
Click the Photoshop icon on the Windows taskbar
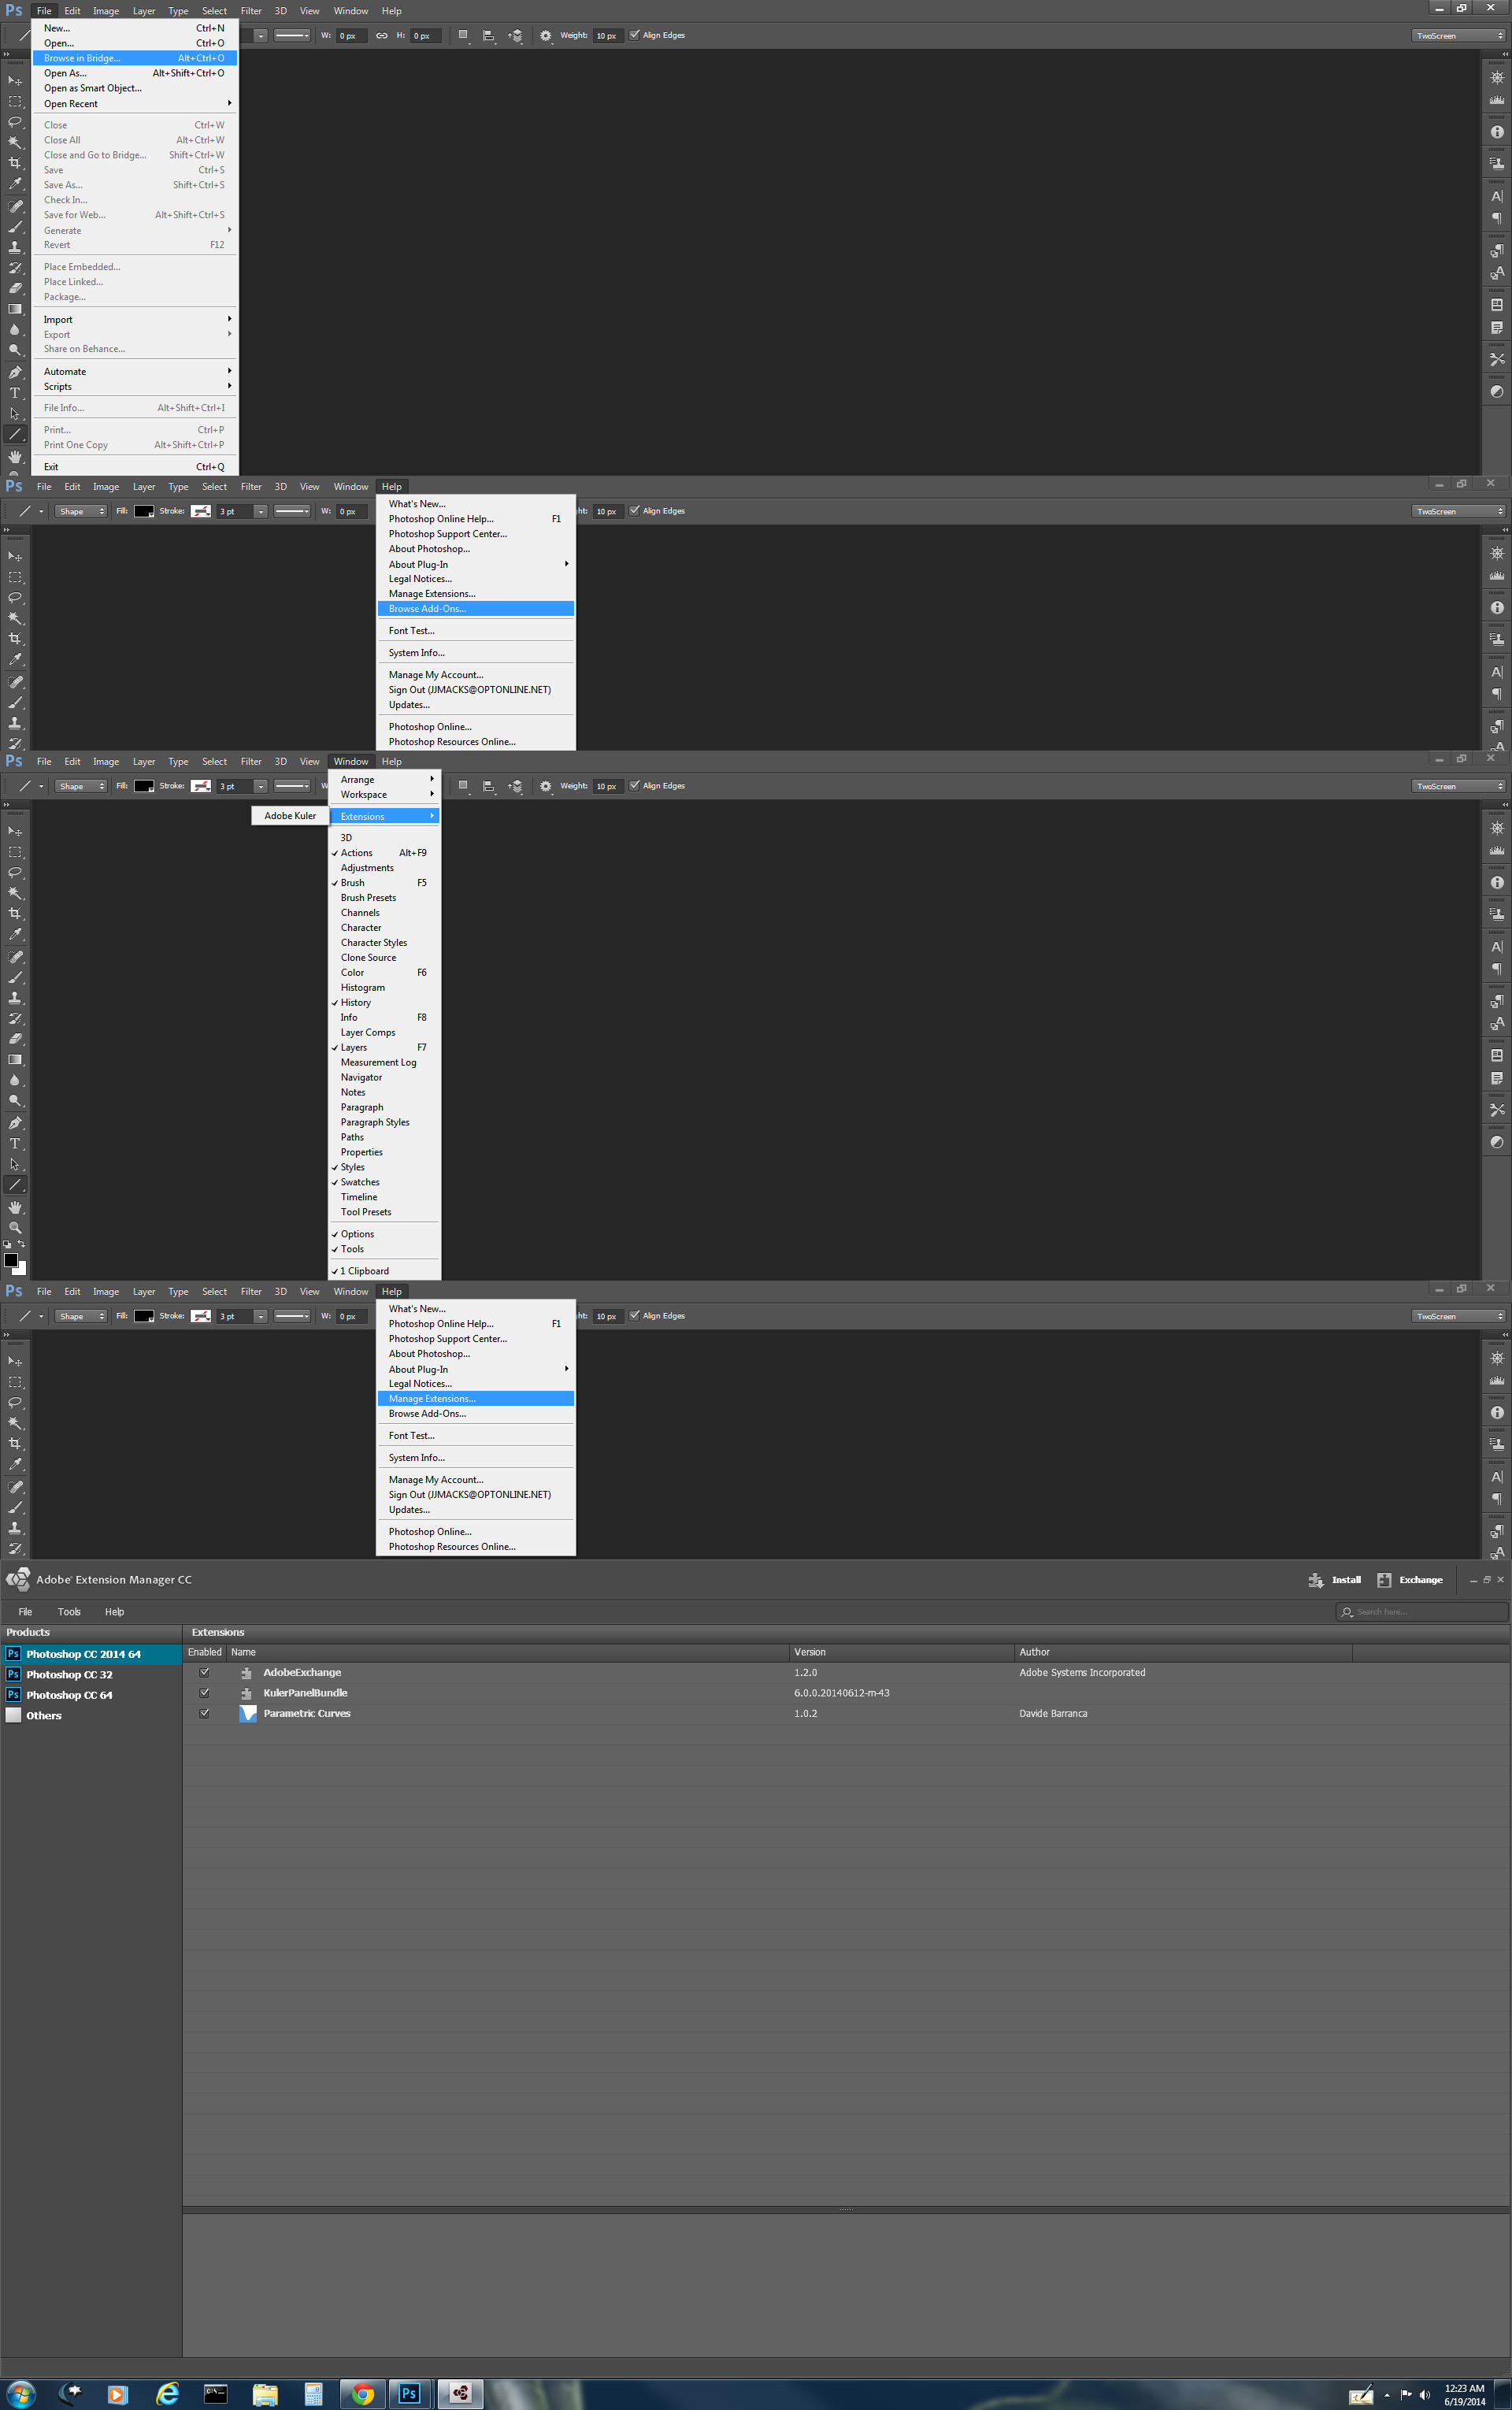click(410, 2393)
